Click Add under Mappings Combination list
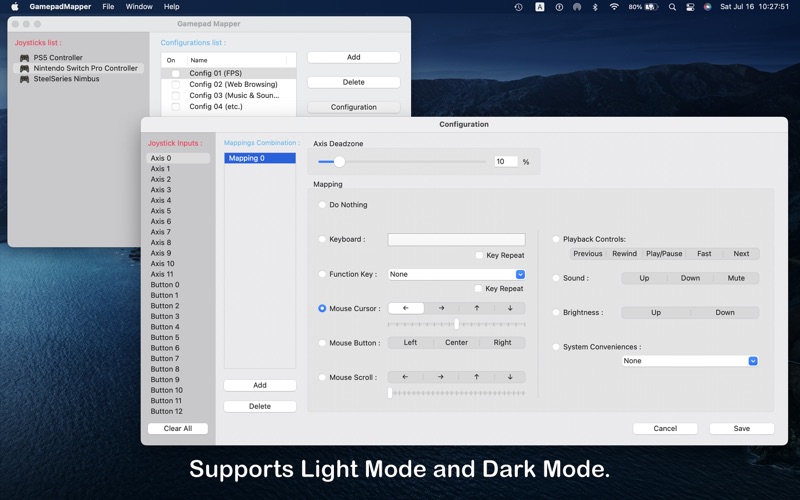This screenshot has height=500, width=800. click(x=260, y=385)
